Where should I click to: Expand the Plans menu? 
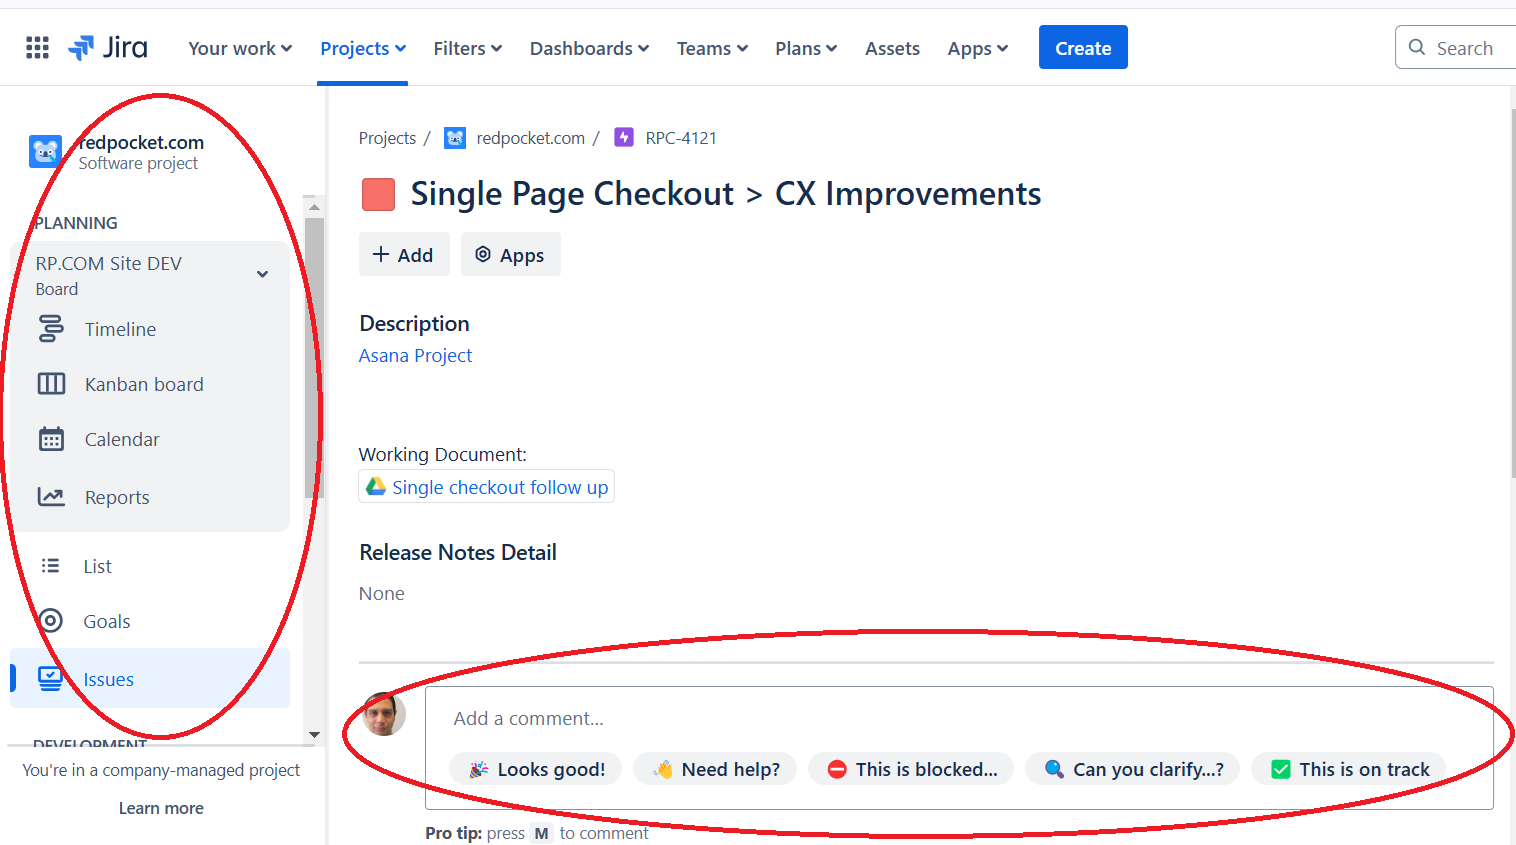click(x=806, y=48)
